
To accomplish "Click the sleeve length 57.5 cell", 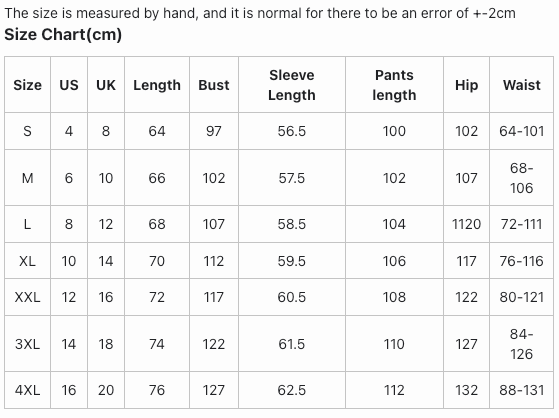I will 292,178.
